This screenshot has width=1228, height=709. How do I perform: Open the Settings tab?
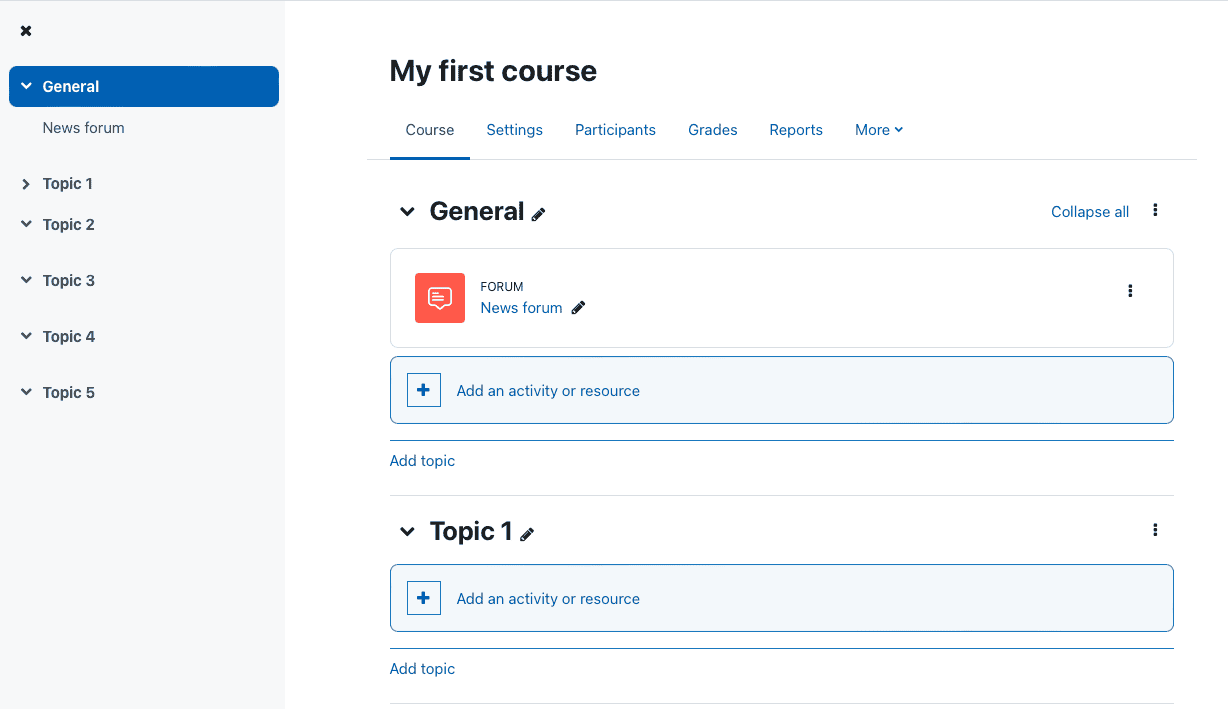[515, 130]
